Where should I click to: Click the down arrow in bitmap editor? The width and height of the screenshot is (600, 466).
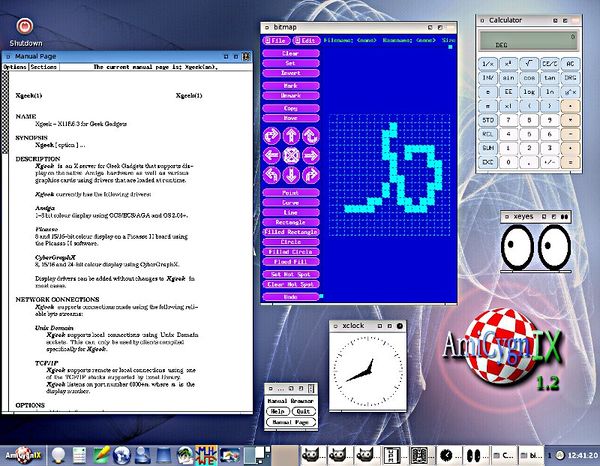click(291, 174)
